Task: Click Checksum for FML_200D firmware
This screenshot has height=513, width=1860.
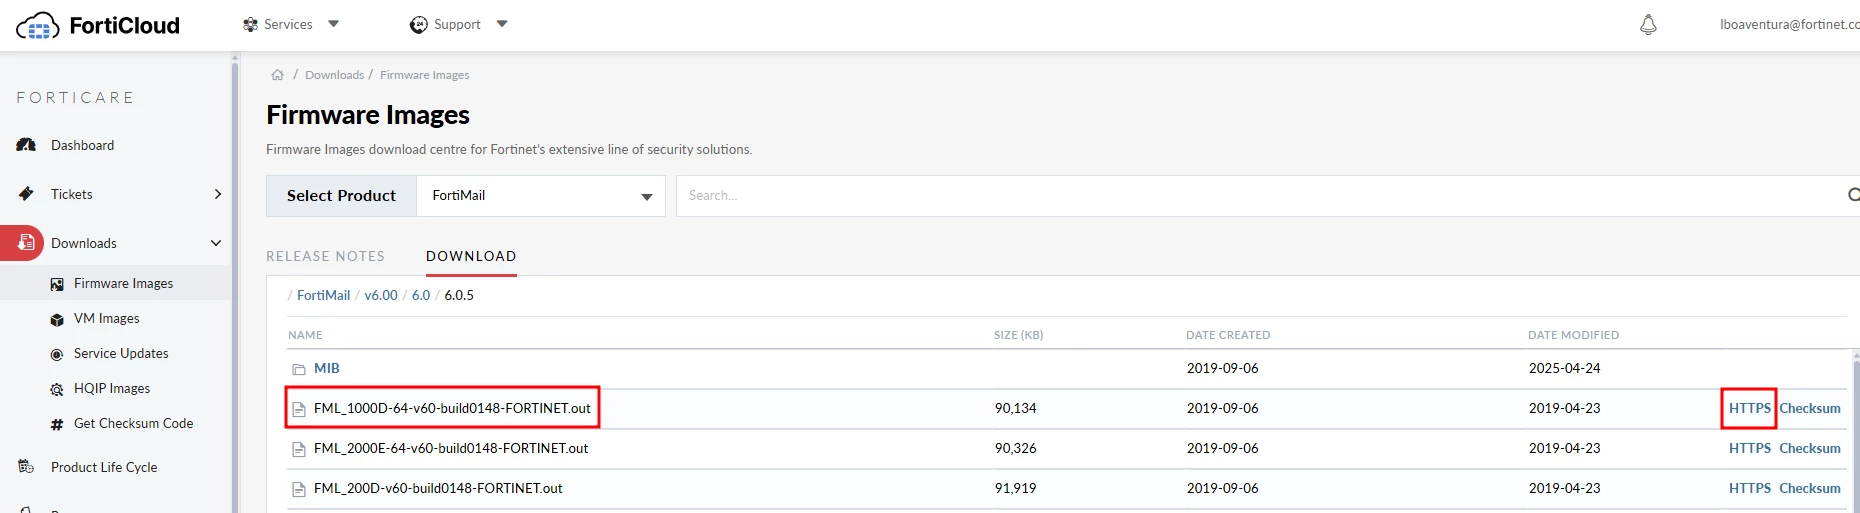Action: pos(1810,488)
